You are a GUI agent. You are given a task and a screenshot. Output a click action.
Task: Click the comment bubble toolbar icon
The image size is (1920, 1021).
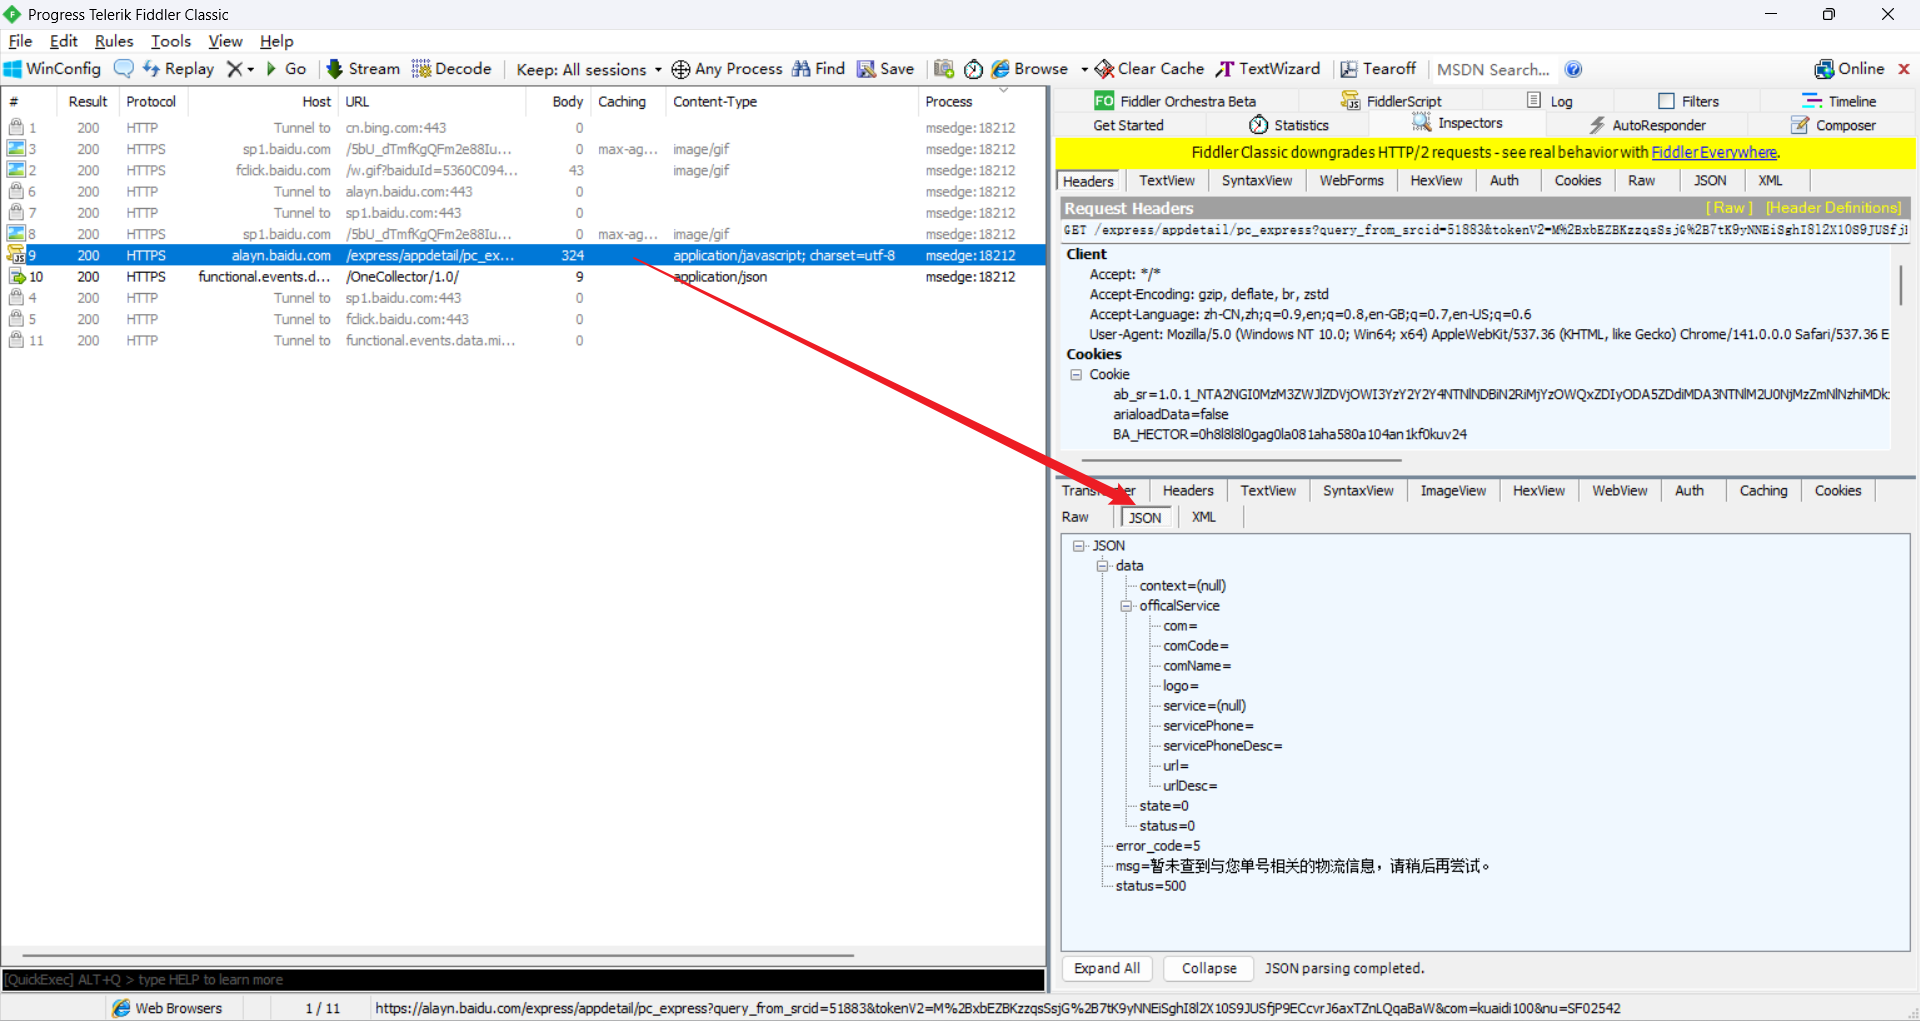[x=123, y=69]
